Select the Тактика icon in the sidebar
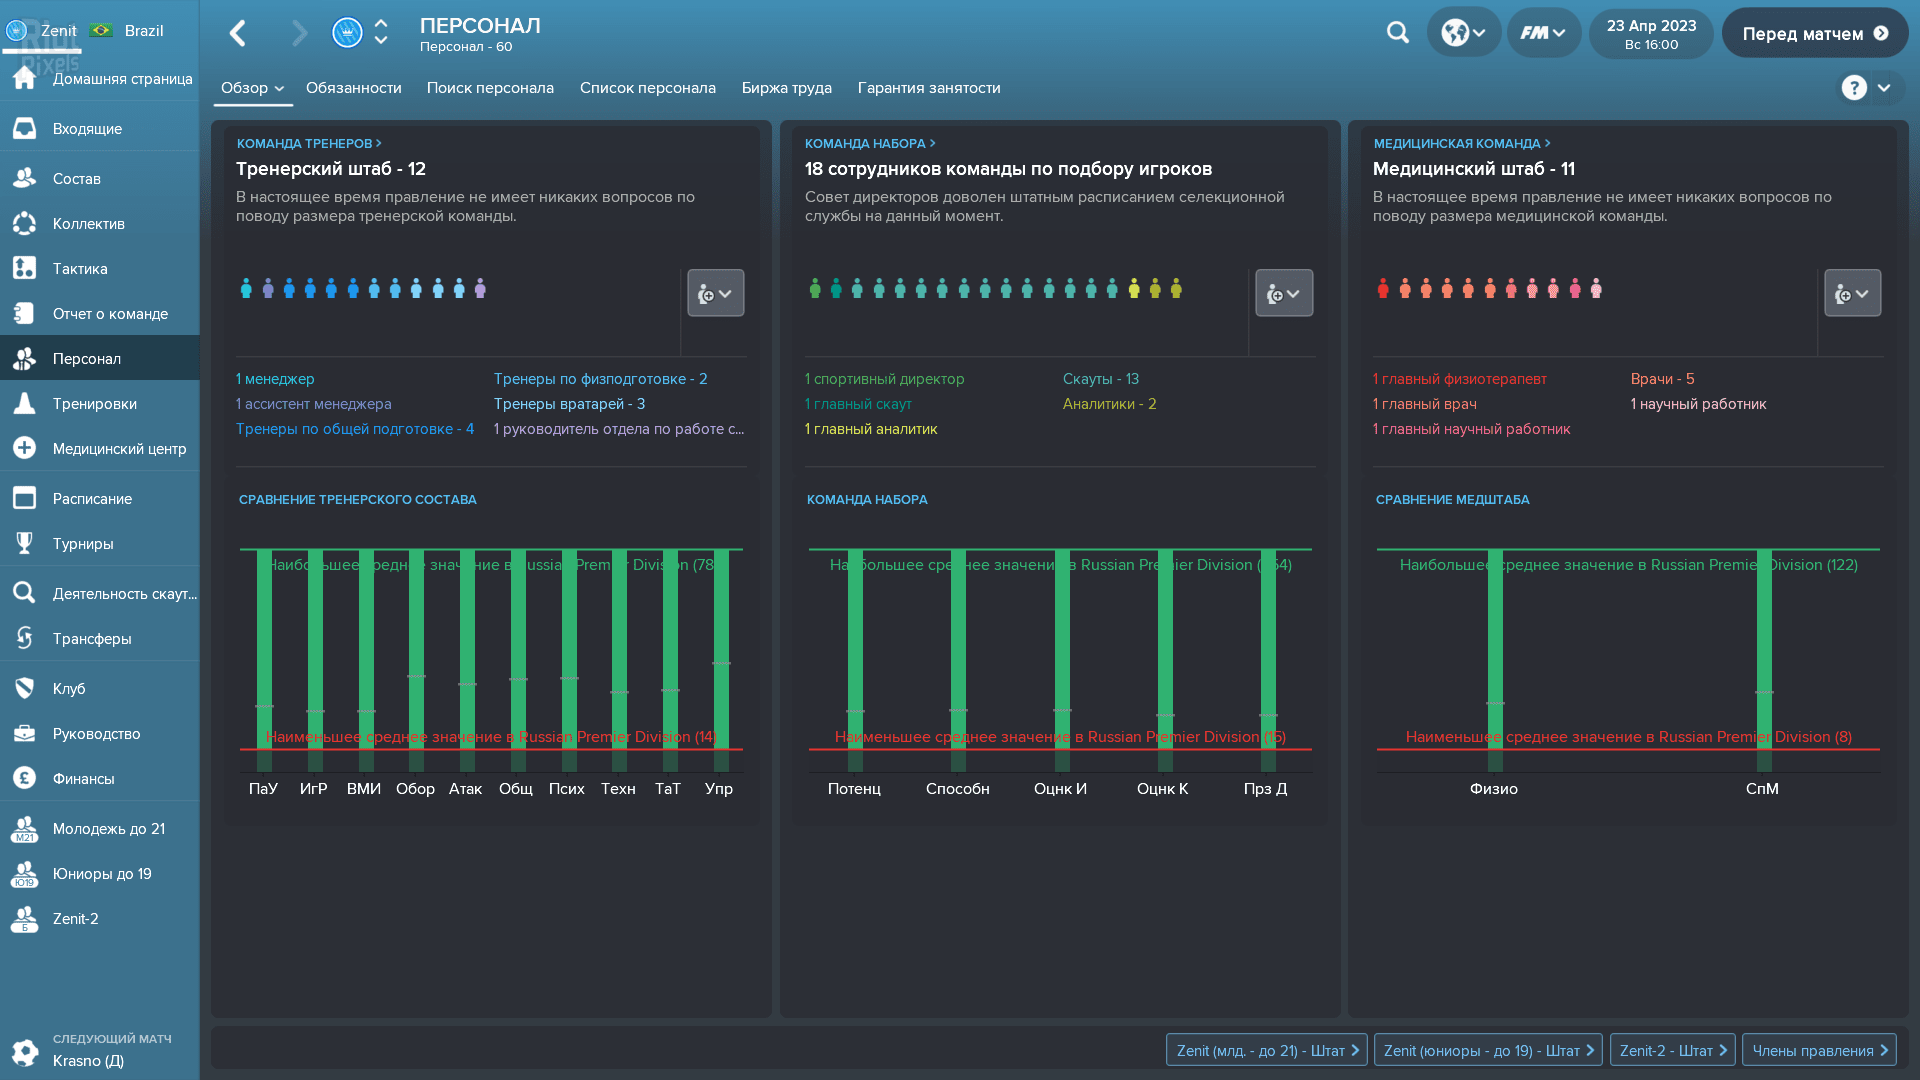The width and height of the screenshot is (1920, 1080). (22, 268)
